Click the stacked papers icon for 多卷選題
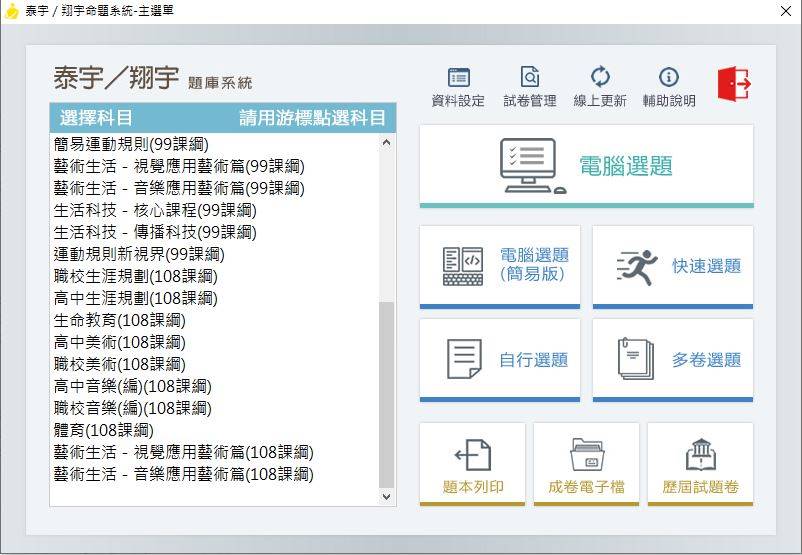 point(635,359)
